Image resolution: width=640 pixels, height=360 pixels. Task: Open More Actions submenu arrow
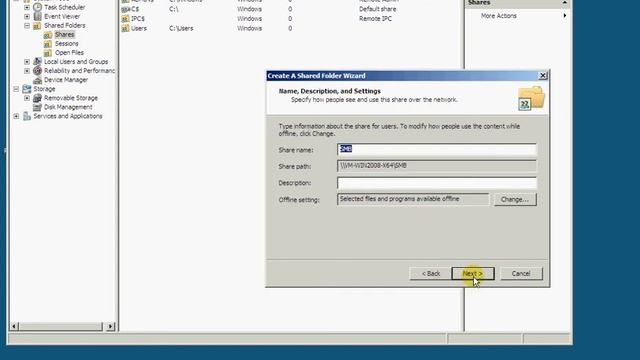(565, 16)
